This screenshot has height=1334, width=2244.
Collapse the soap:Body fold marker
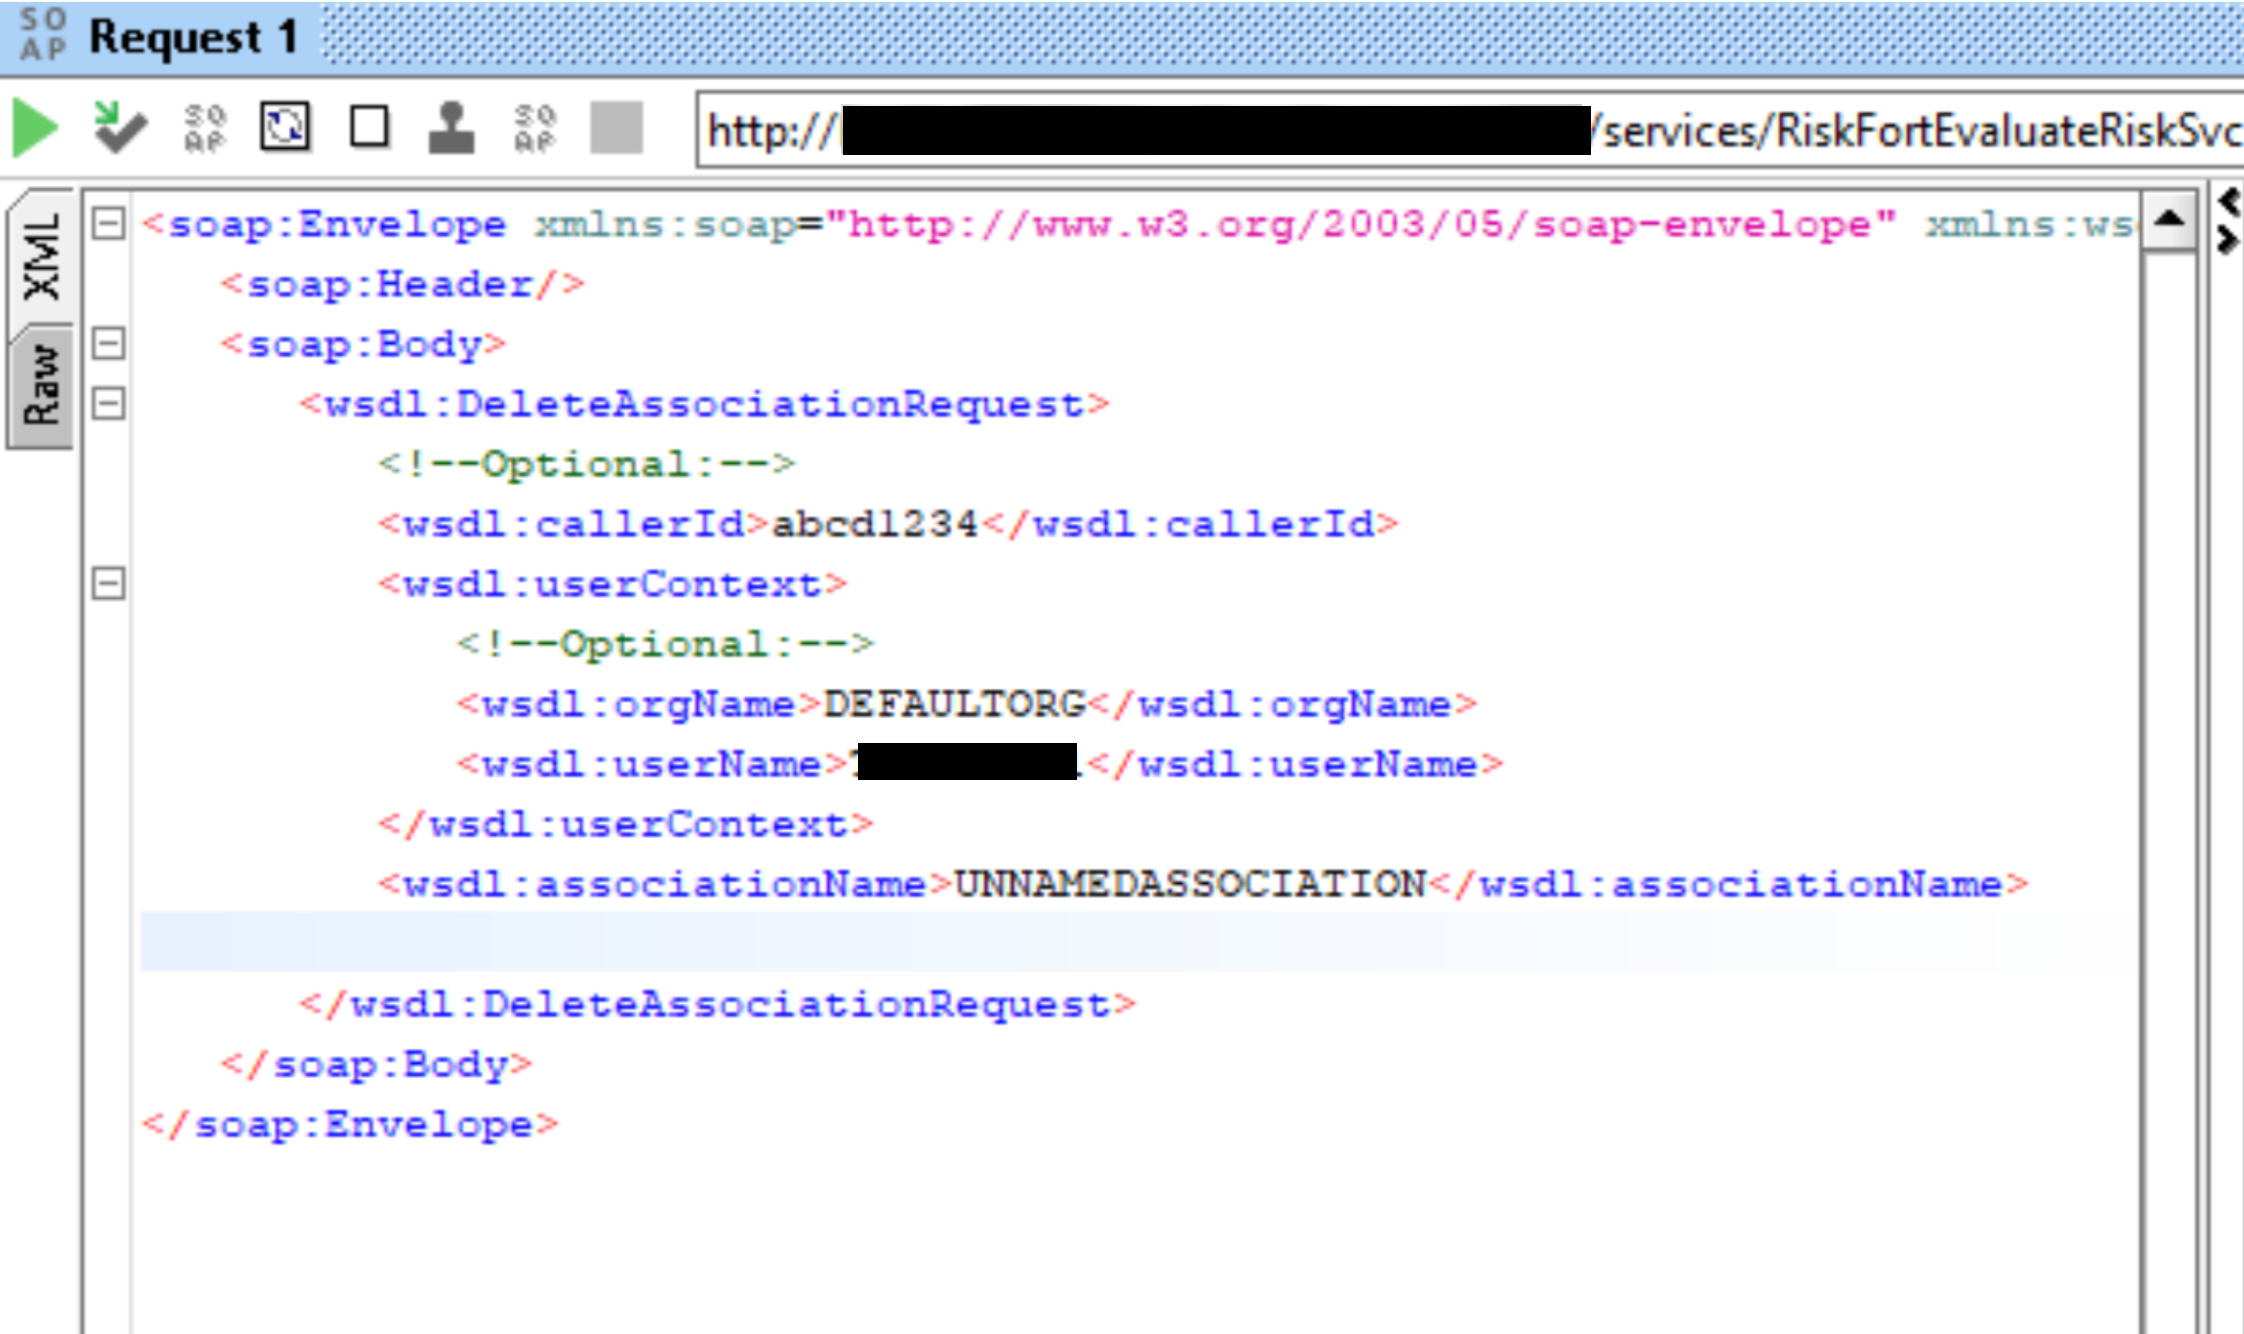click(108, 344)
